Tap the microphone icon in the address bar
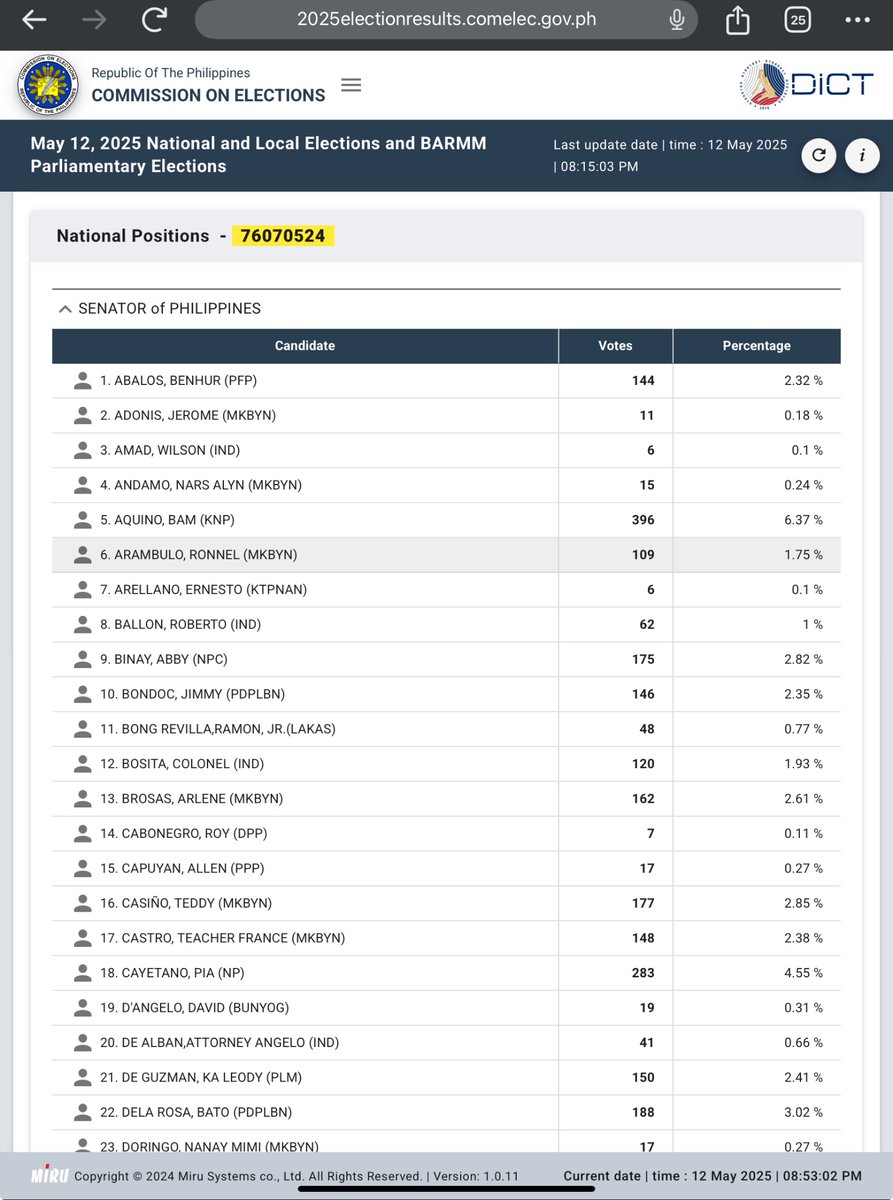 point(677,19)
